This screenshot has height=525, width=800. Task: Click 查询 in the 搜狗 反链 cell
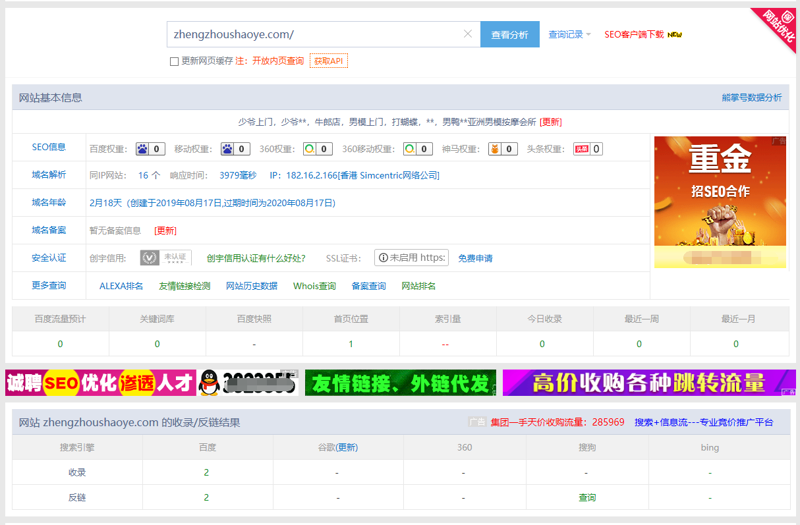point(587,497)
